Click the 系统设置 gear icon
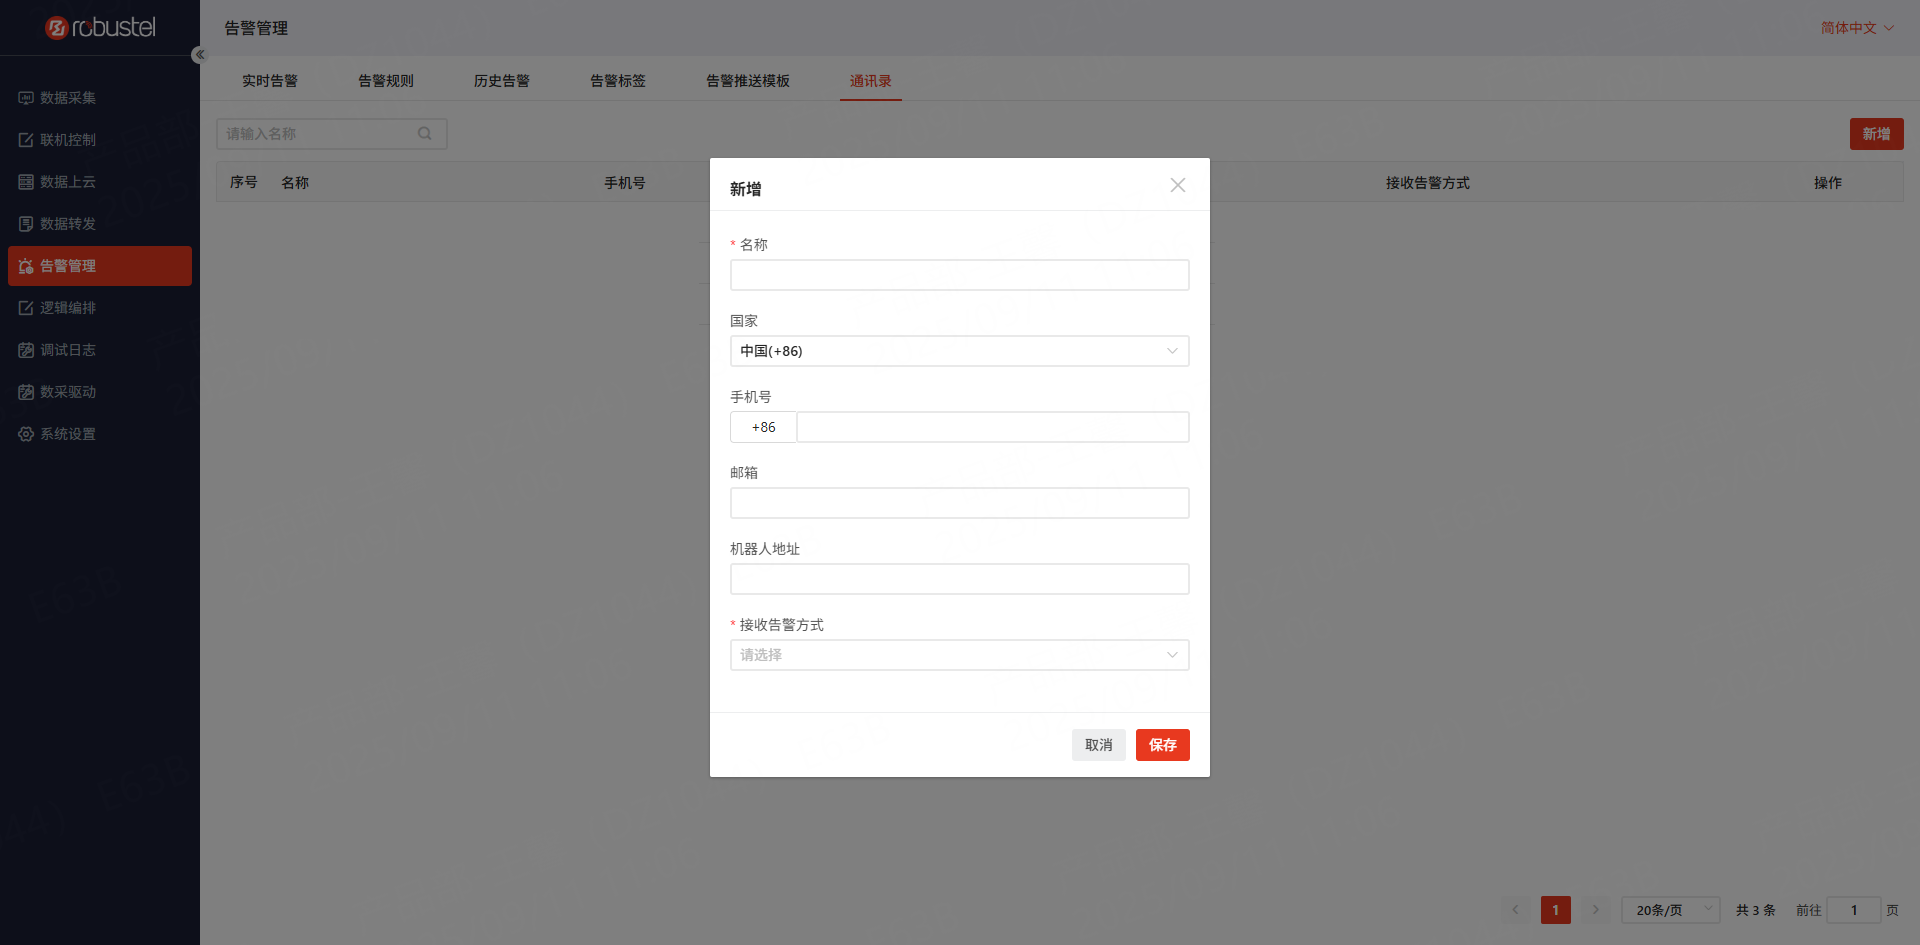 click(26, 434)
